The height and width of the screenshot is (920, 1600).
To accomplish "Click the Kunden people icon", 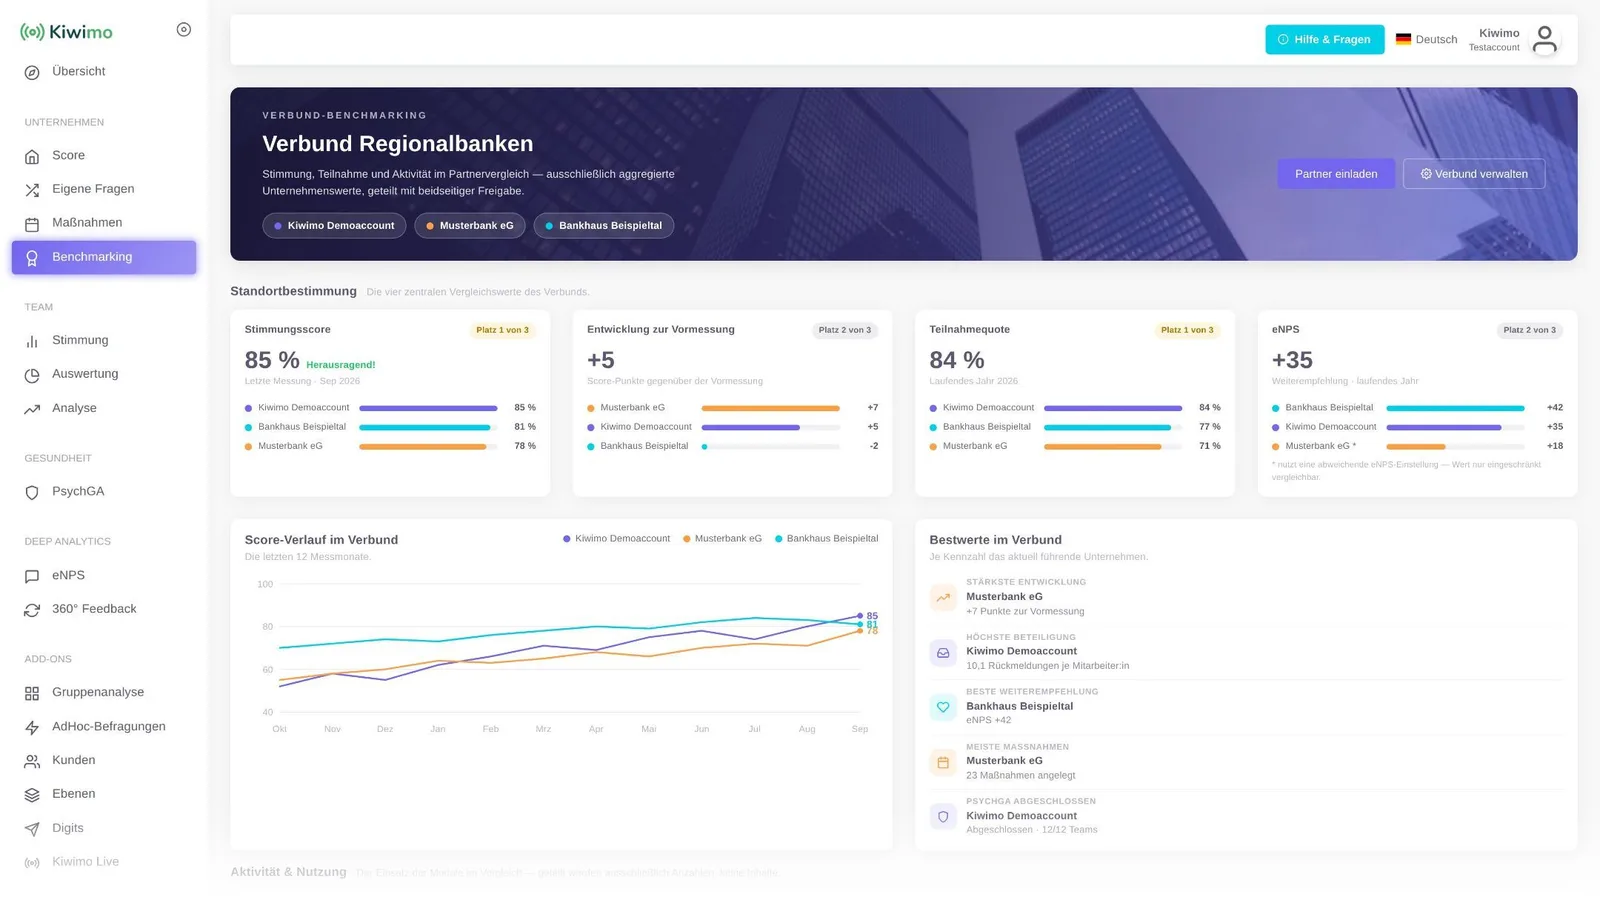I will click(x=32, y=761).
